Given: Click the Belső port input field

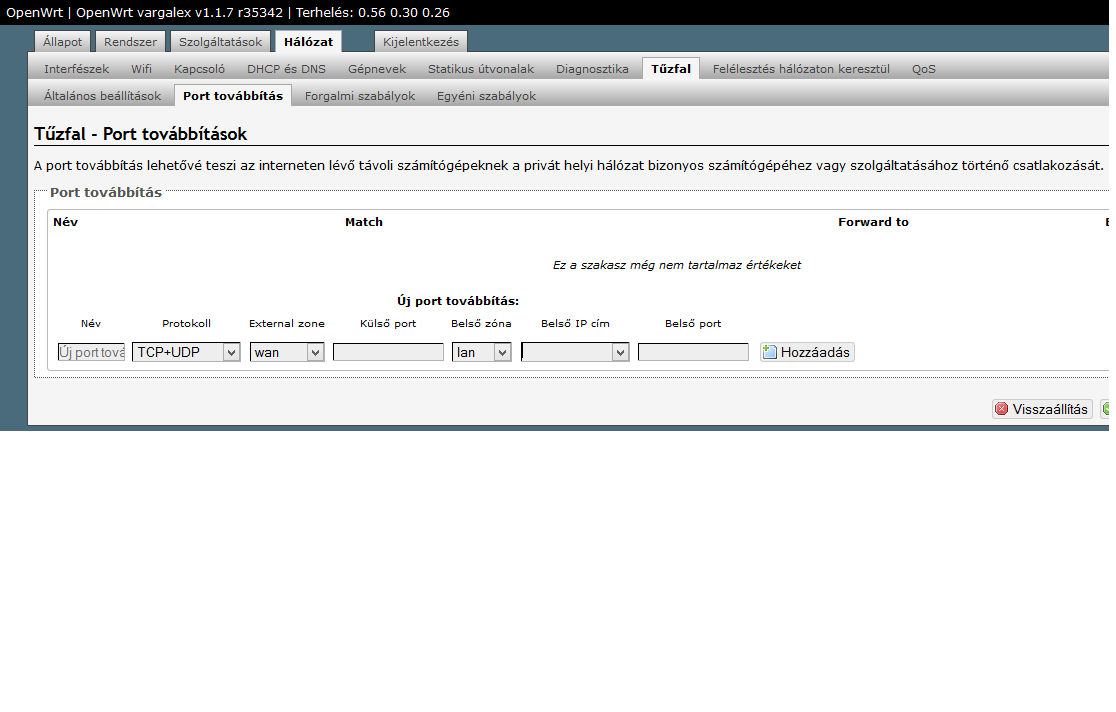Looking at the screenshot, I should 693,352.
